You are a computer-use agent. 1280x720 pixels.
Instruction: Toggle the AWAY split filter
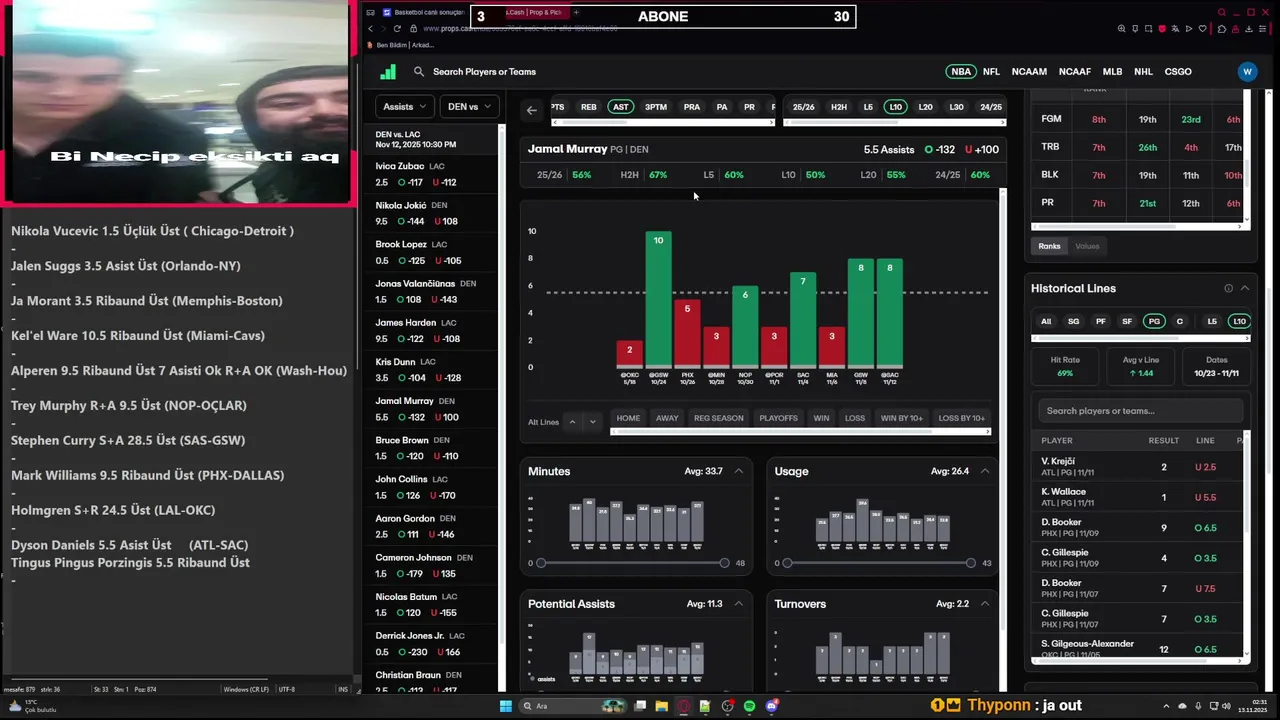click(667, 418)
